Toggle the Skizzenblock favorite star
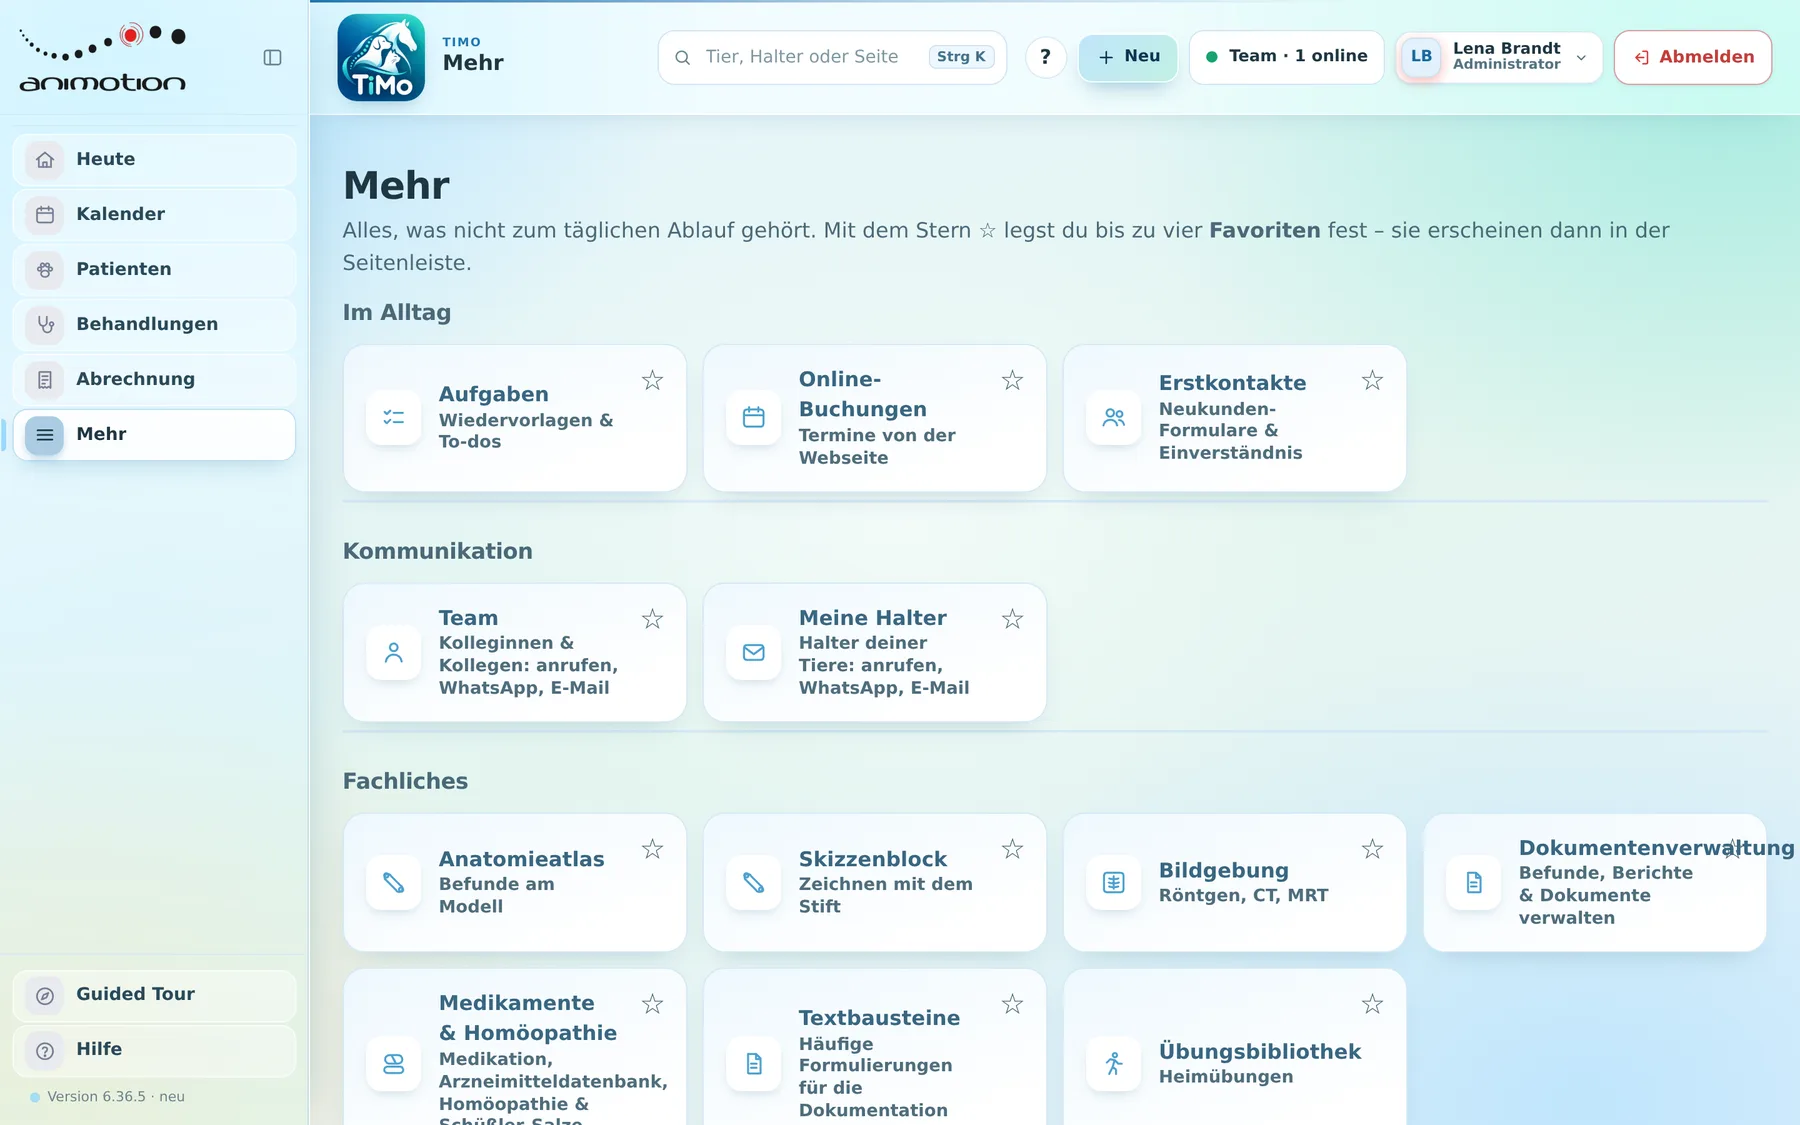 pos(1012,849)
